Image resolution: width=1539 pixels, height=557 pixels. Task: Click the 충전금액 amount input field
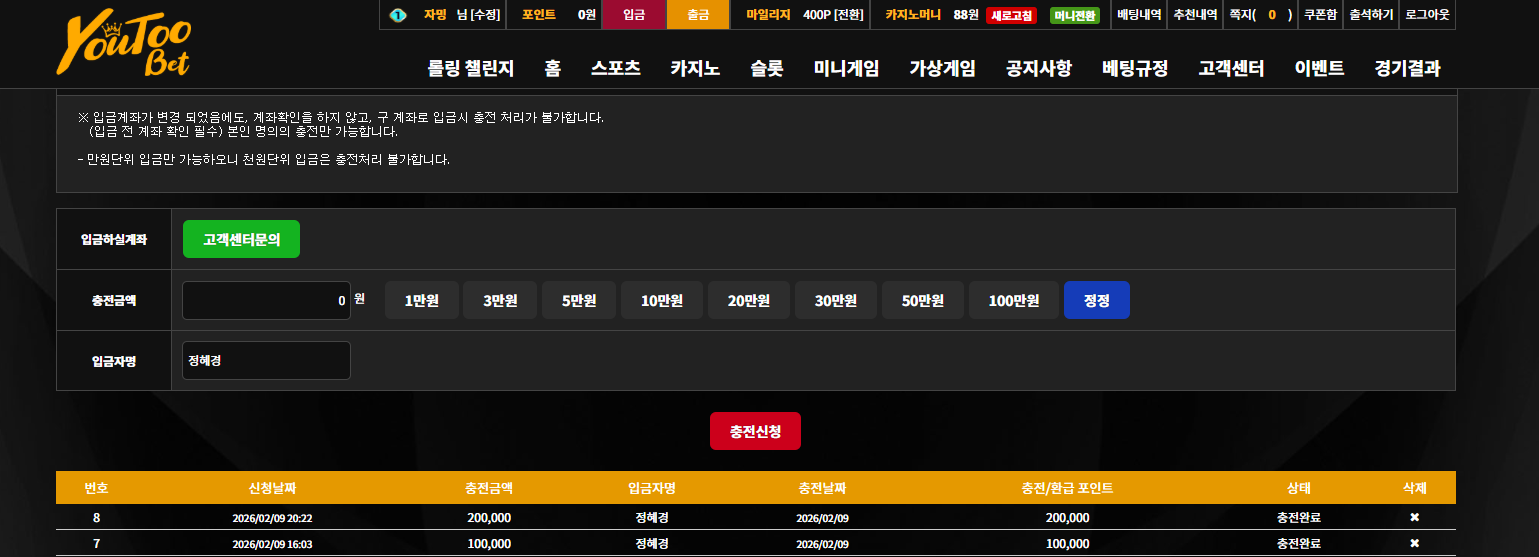[266, 300]
